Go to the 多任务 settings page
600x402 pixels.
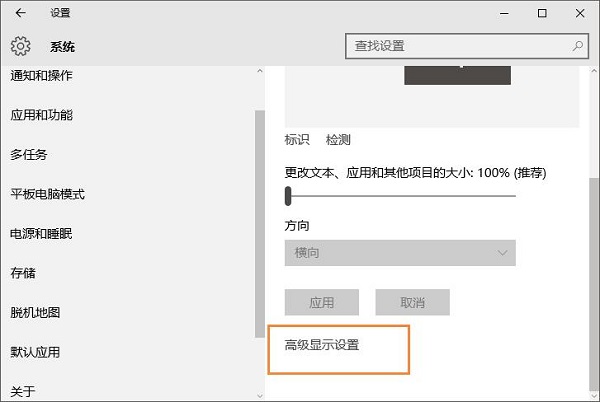tap(29, 155)
